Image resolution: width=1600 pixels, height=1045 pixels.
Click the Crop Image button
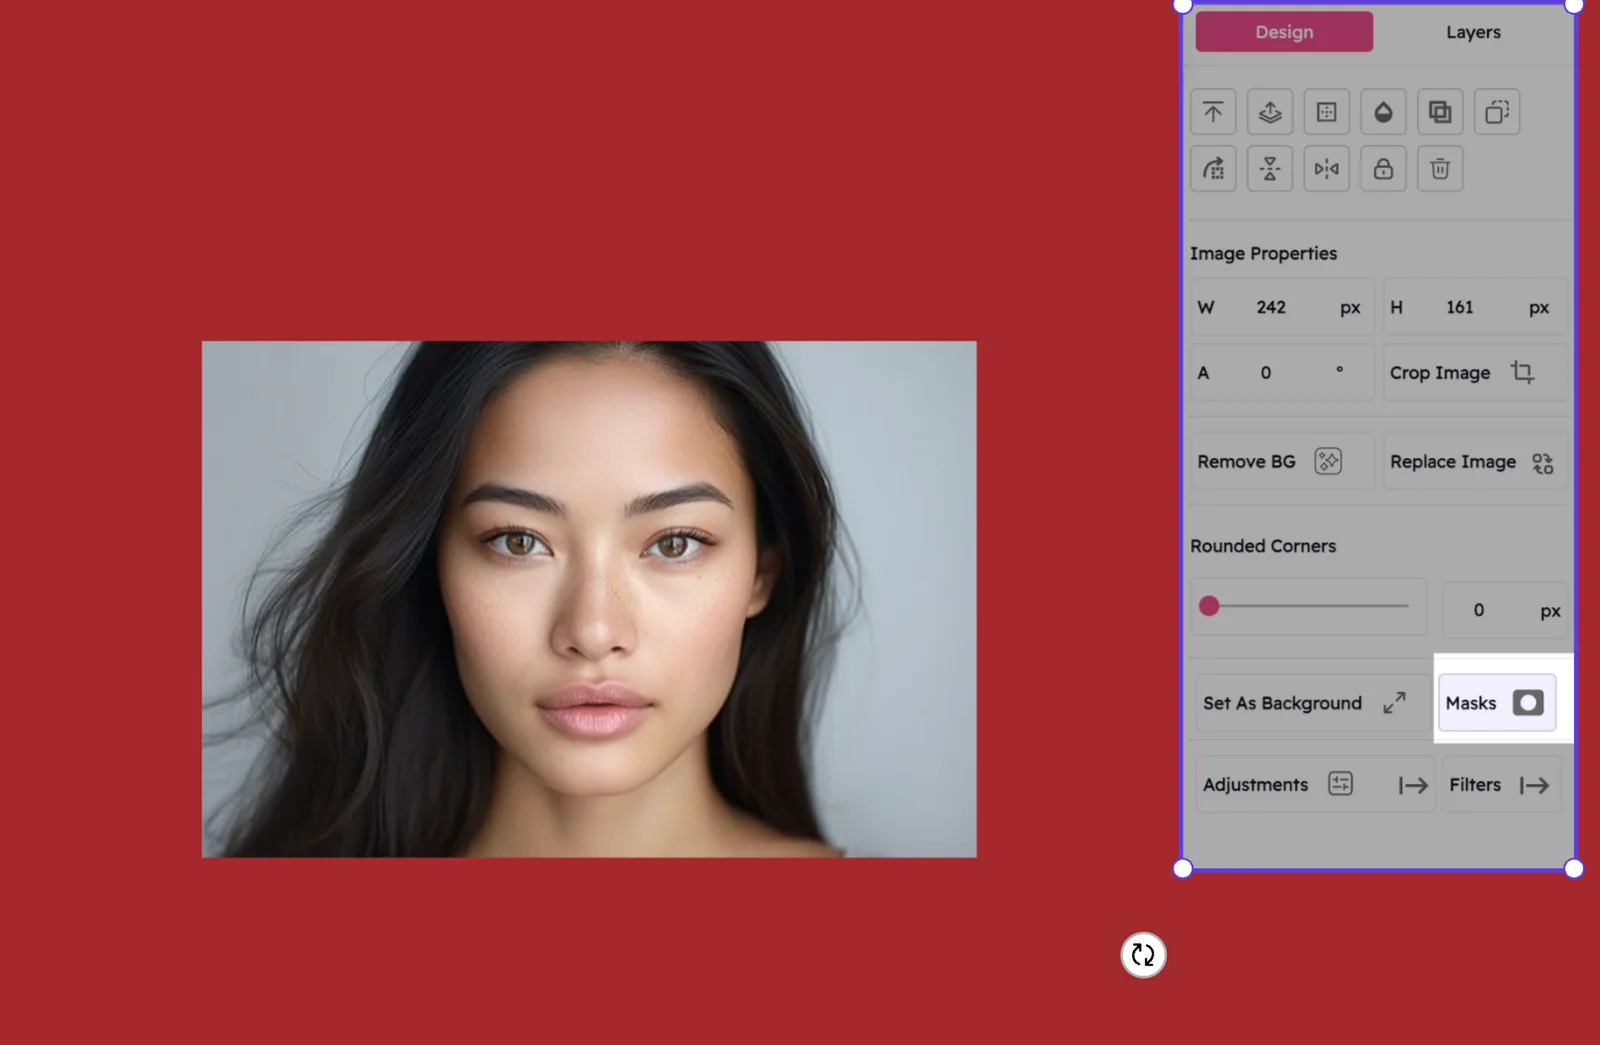[1474, 372]
